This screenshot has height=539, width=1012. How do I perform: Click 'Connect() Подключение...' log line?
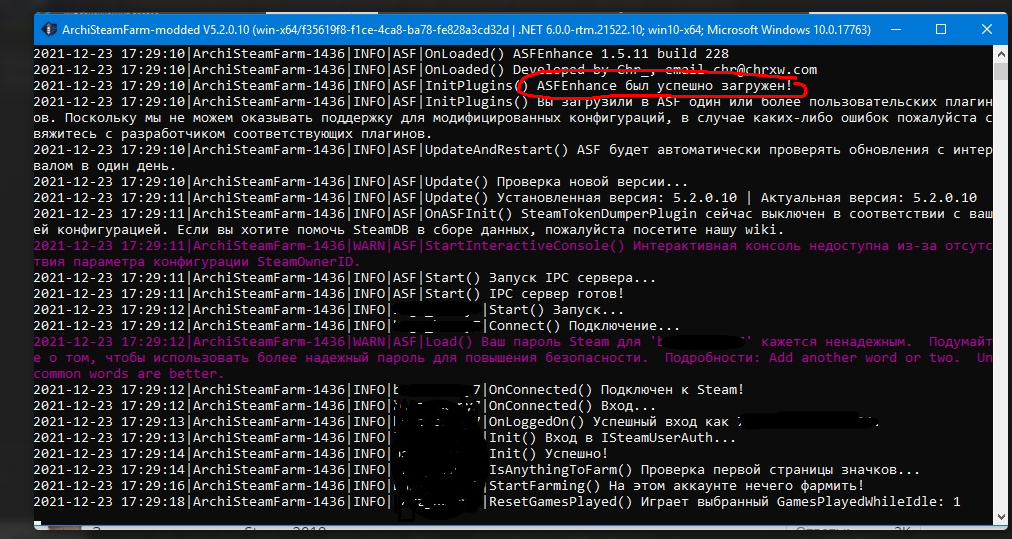point(356,326)
